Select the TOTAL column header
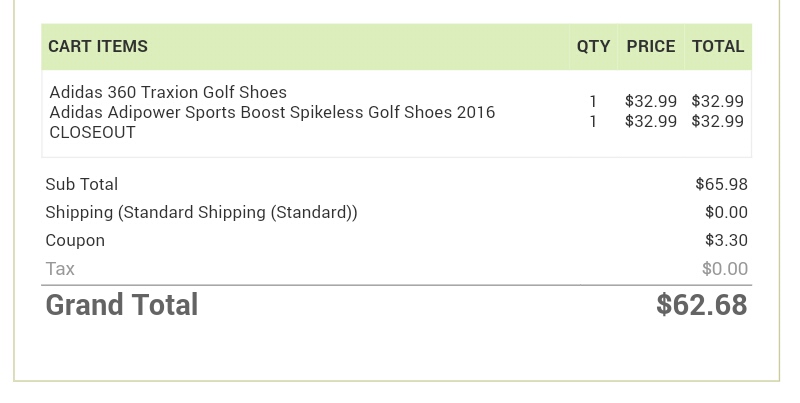 (718, 46)
